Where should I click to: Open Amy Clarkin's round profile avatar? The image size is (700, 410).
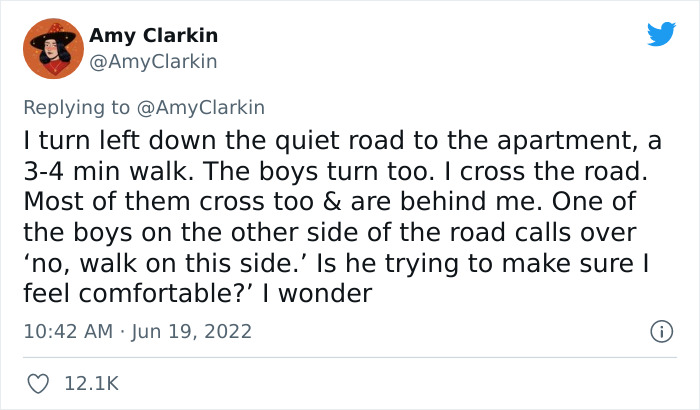(x=53, y=48)
